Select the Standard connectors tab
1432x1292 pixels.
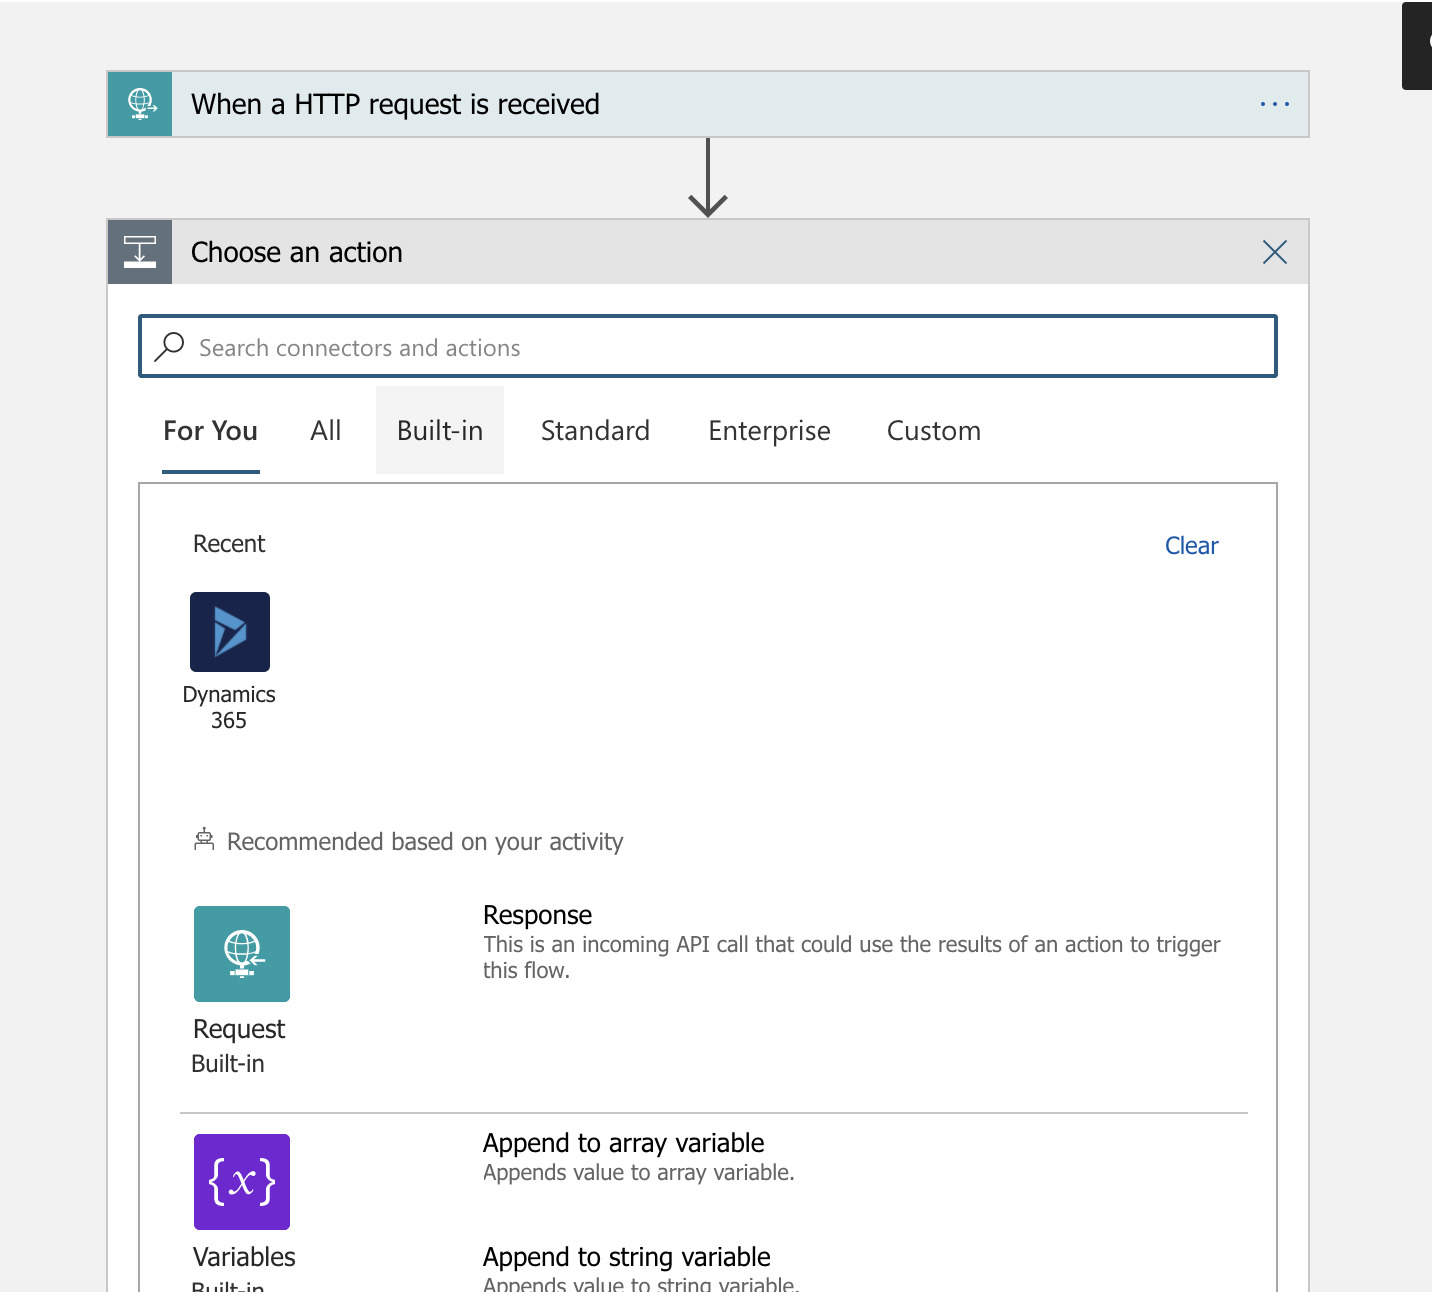pyautogui.click(x=595, y=431)
